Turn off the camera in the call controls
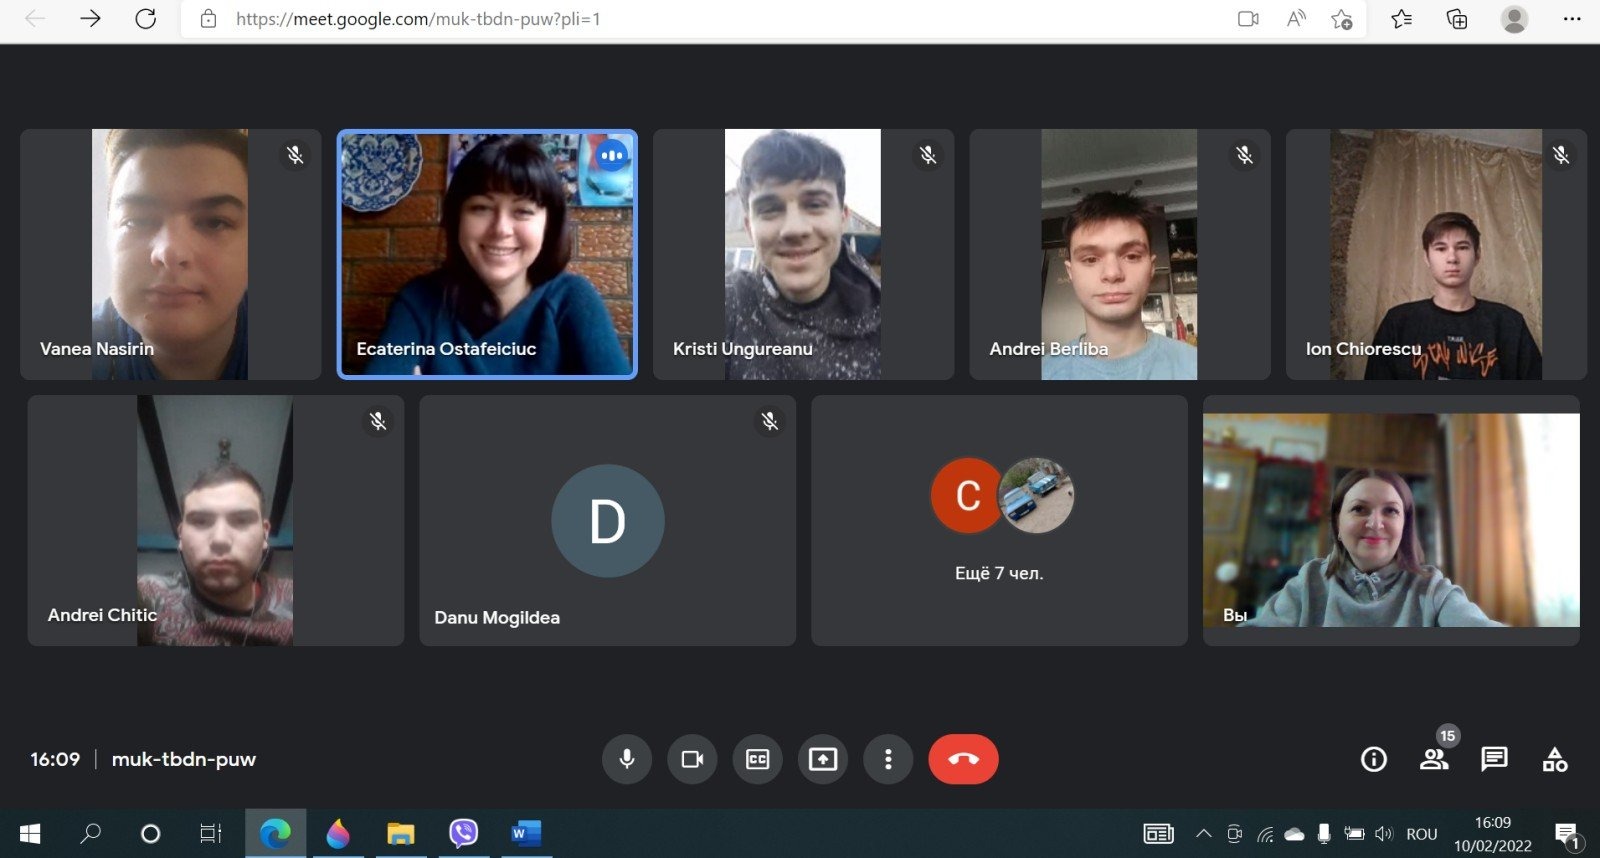The width and height of the screenshot is (1600, 858). click(x=692, y=759)
